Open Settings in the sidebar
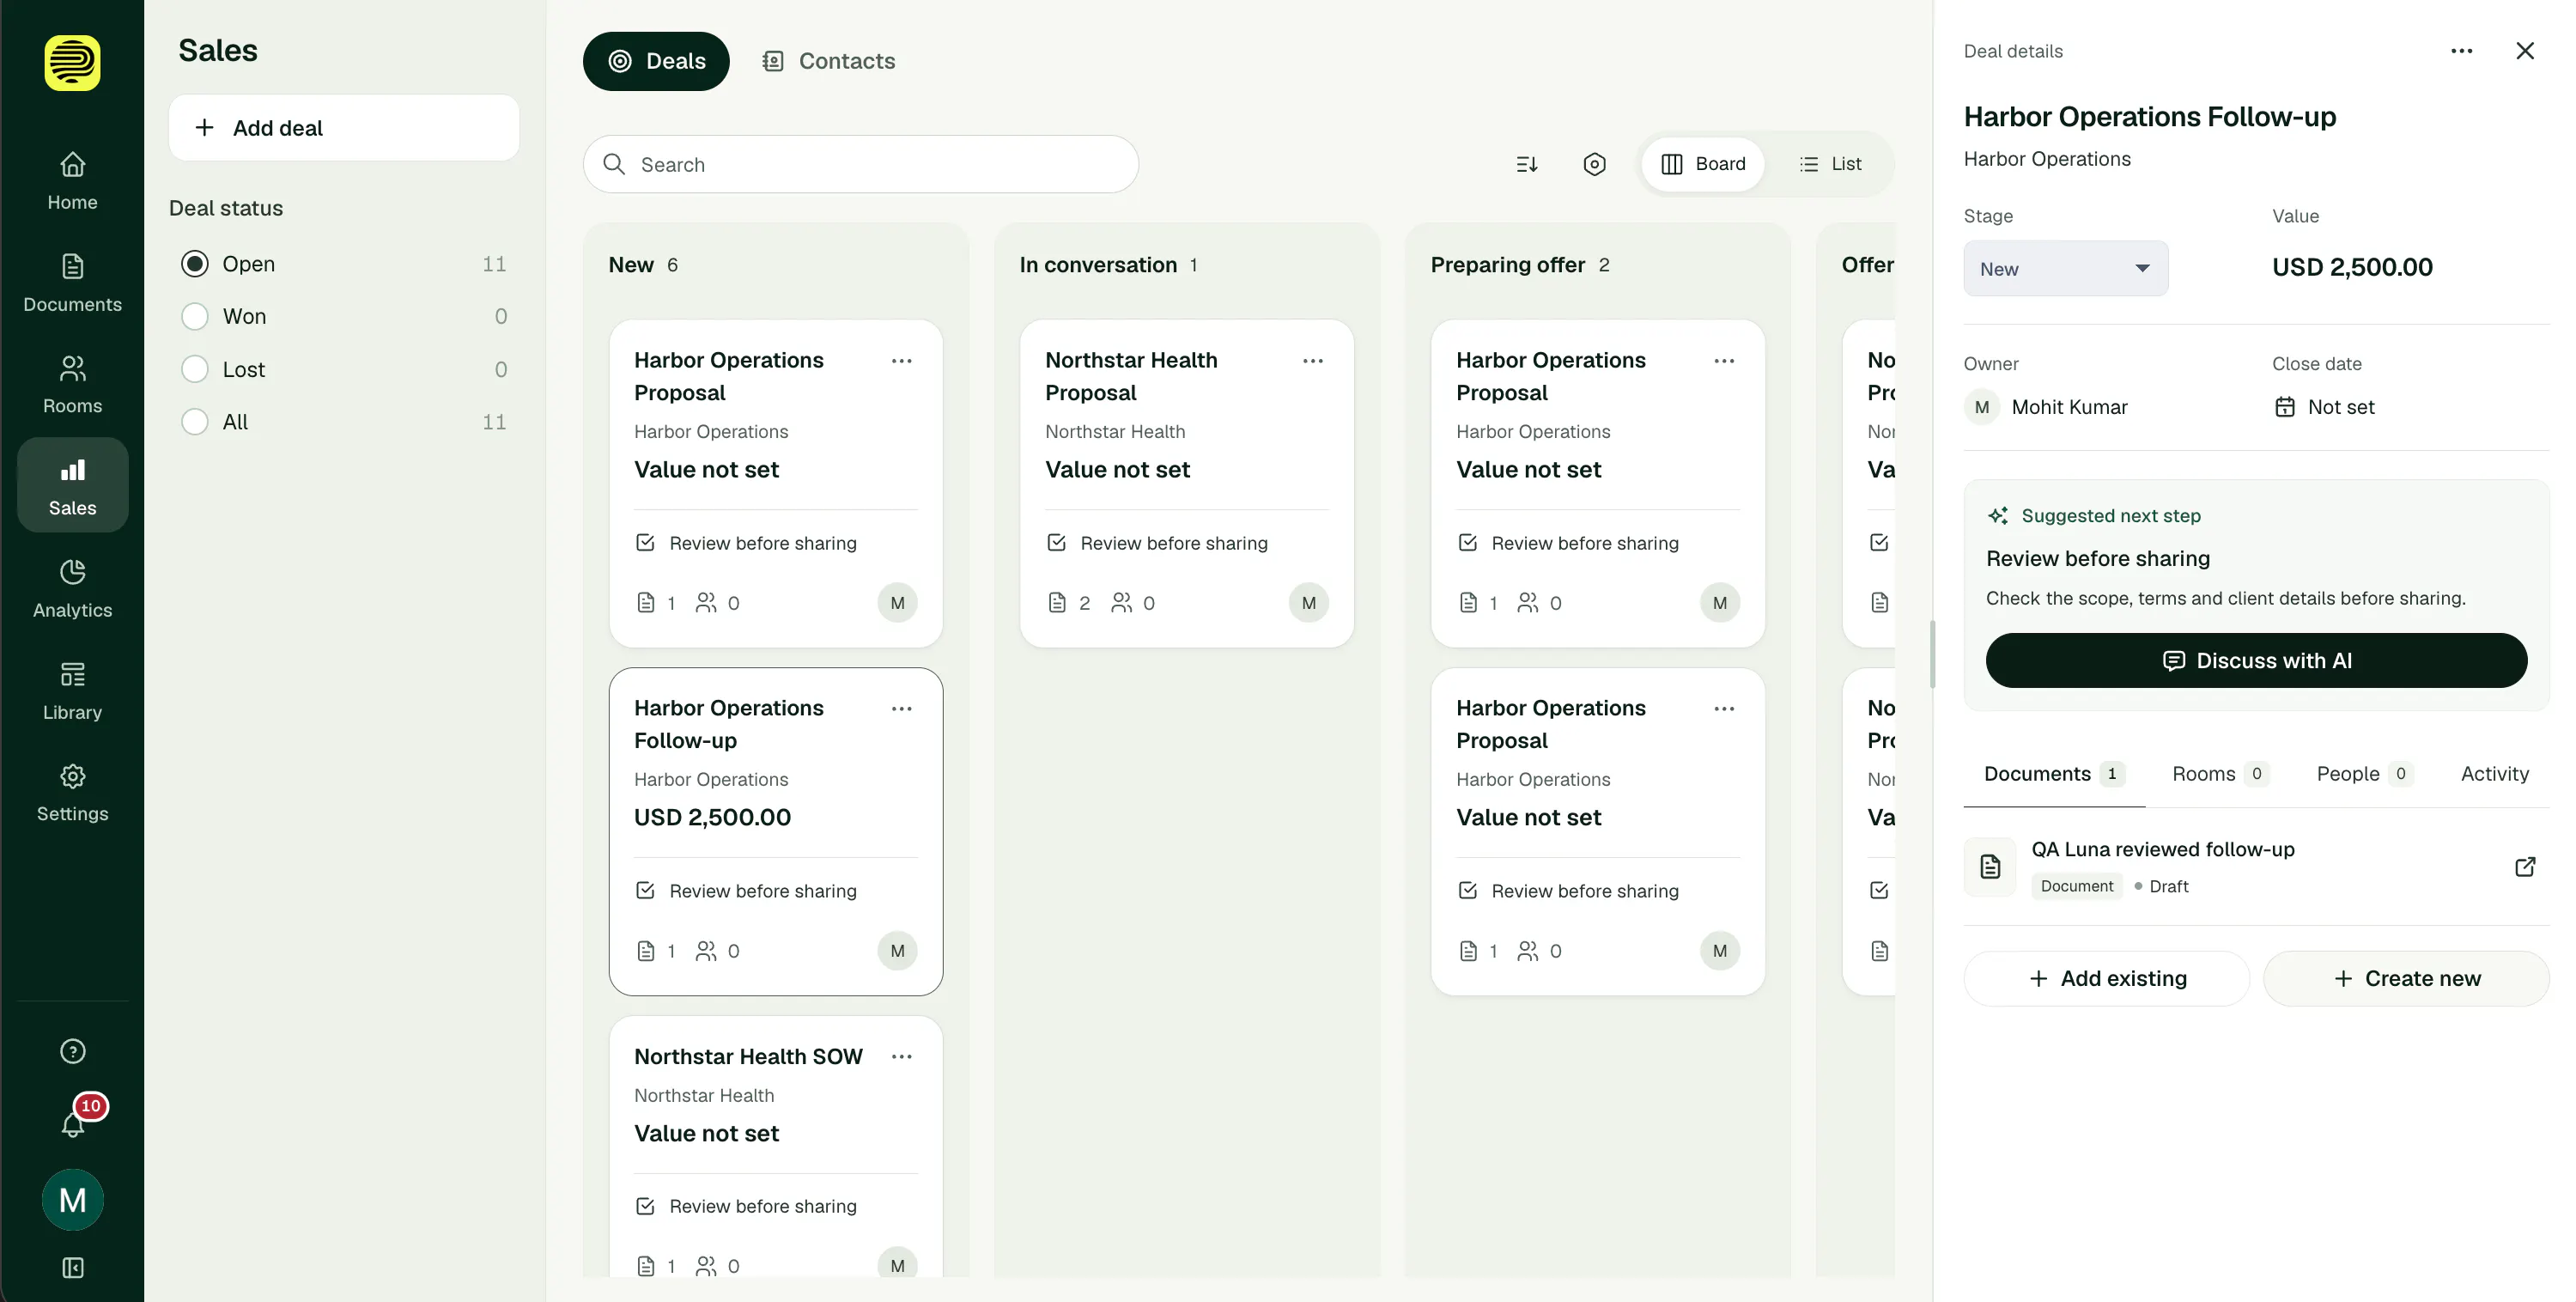Screen dimensions: 2576x1302 [72, 793]
